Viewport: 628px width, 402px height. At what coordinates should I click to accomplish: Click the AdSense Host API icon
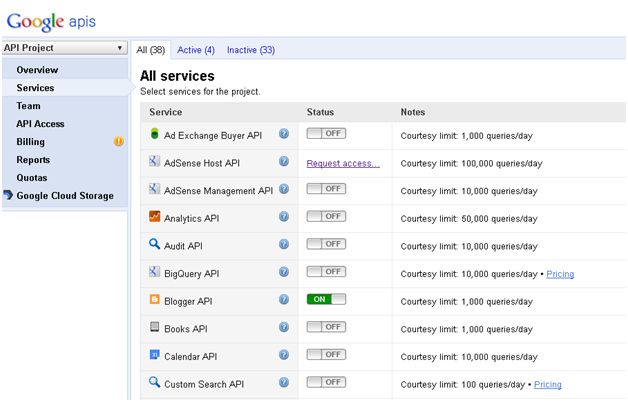tap(154, 161)
